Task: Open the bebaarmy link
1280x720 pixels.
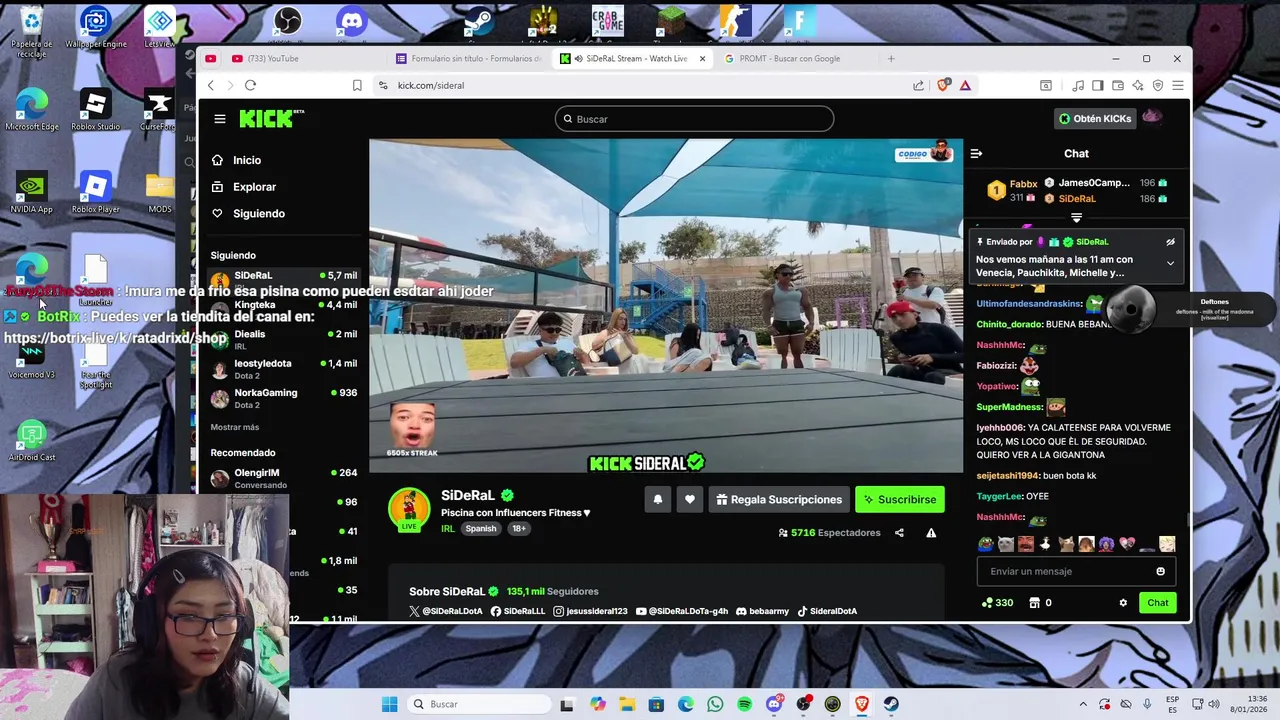Action: point(761,611)
